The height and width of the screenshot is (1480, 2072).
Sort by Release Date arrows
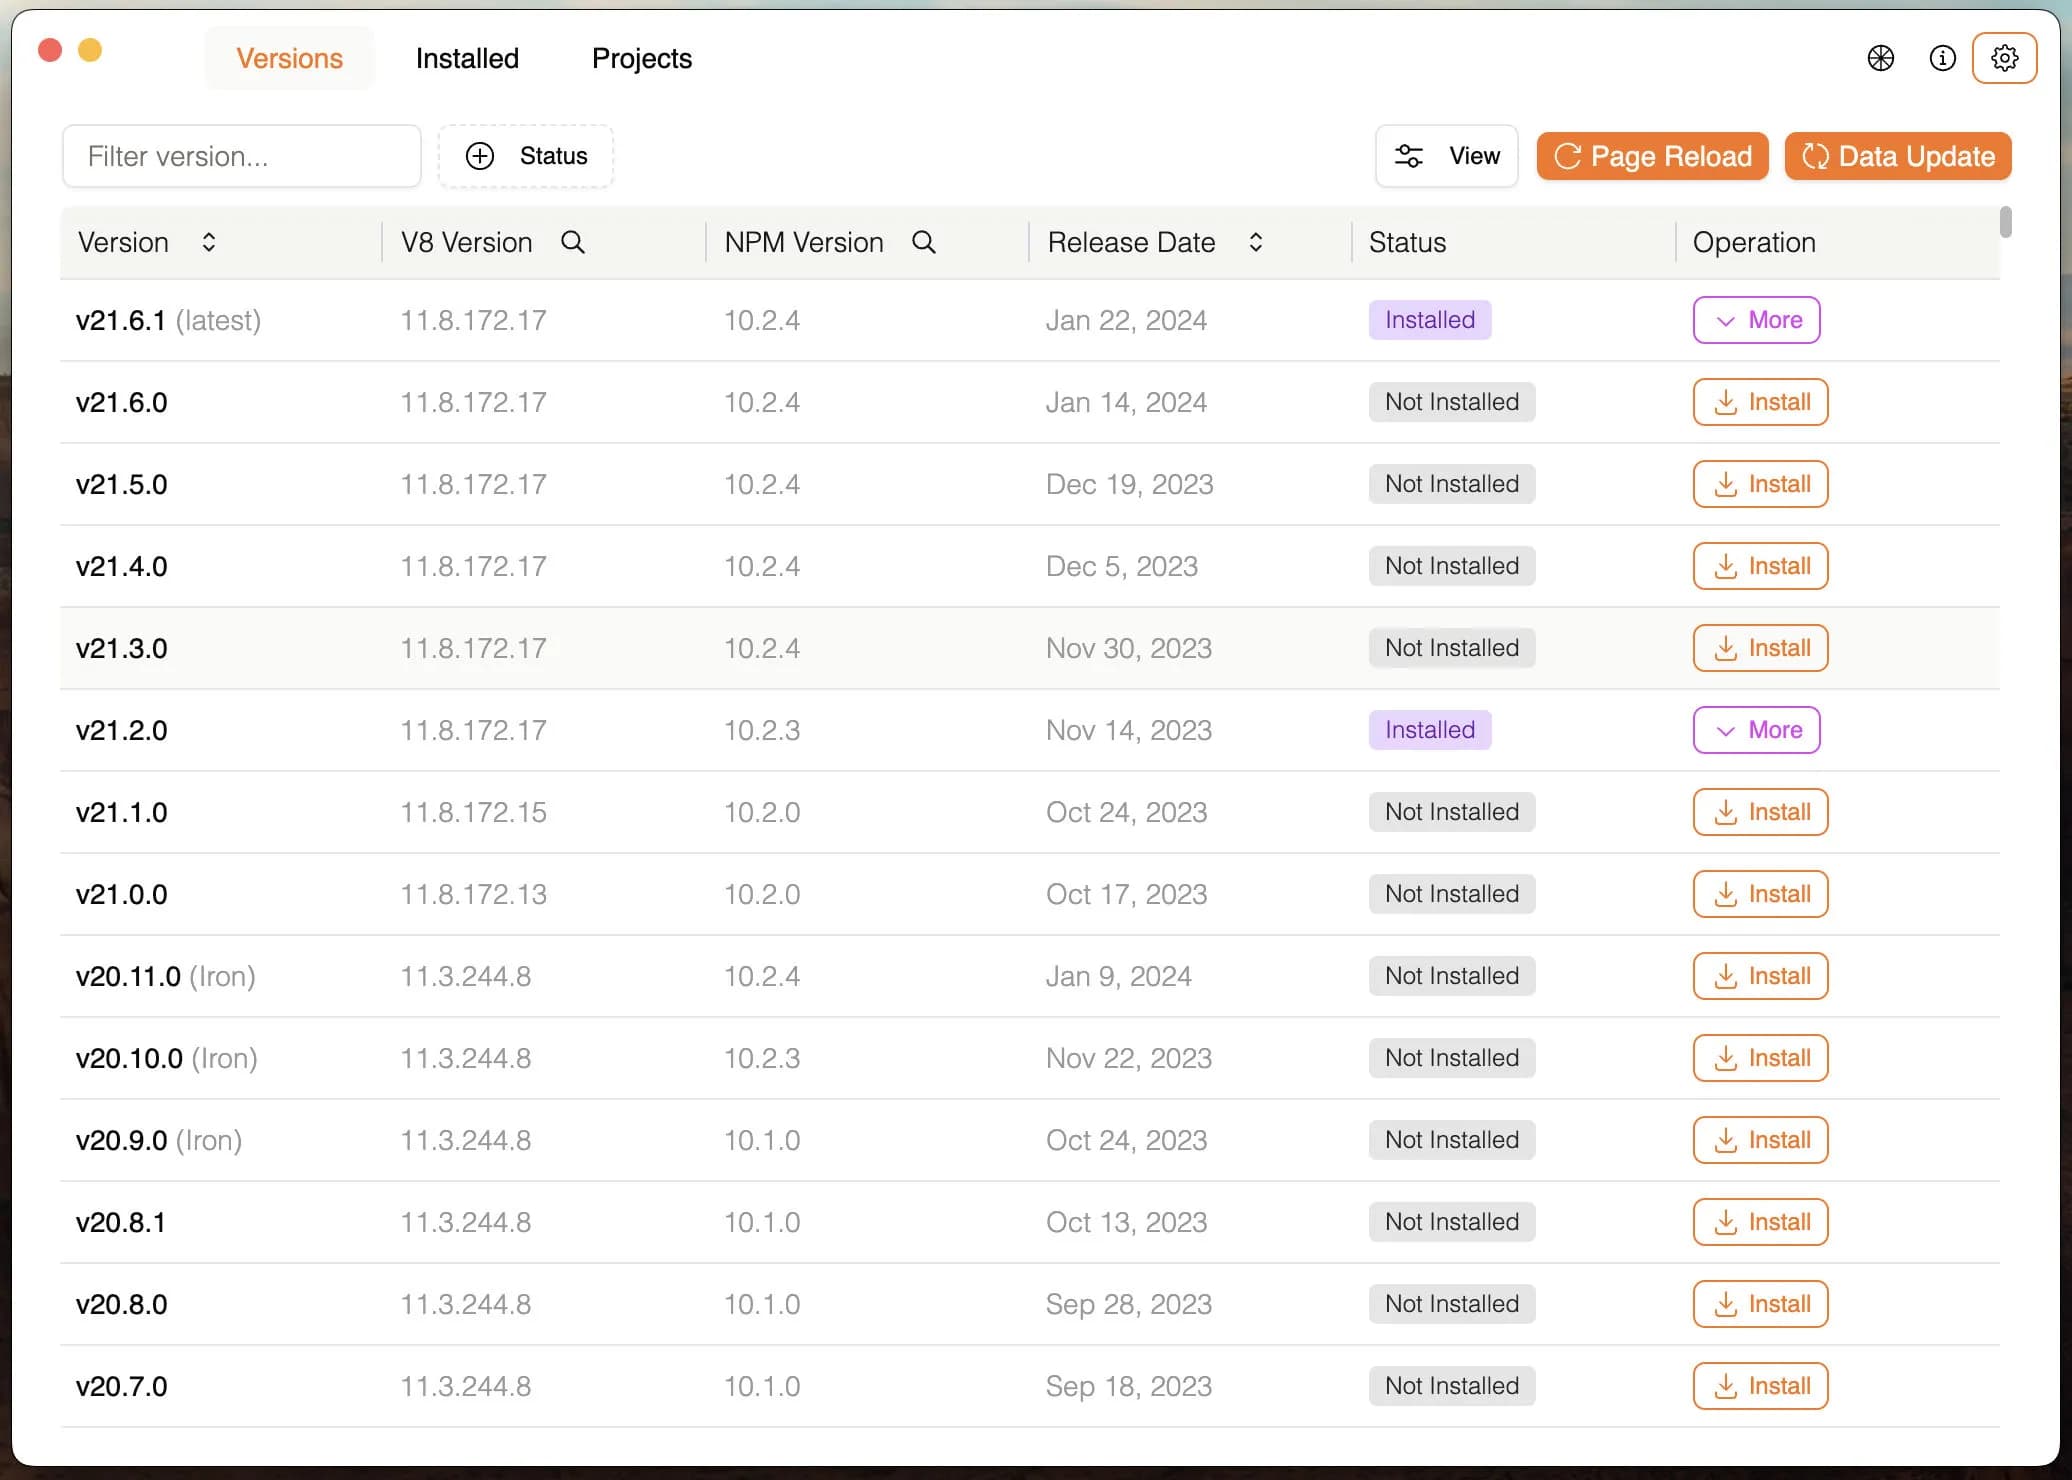tap(1255, 242)
